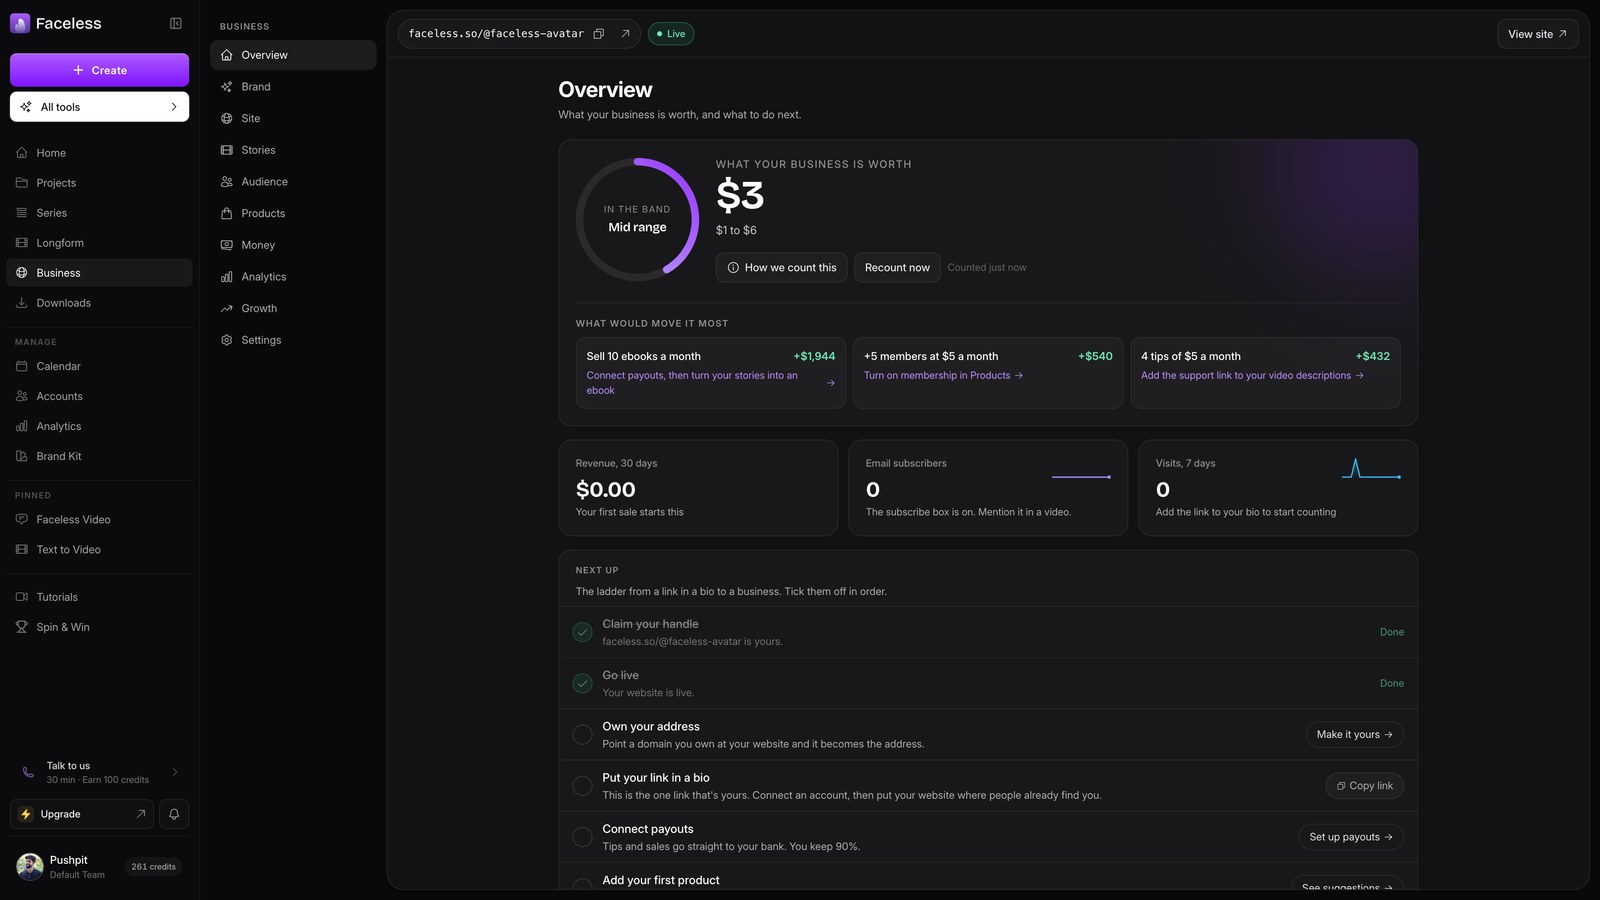The width and height of the screenshot is (1600, 900).
Task: Expand the All tools menu
Action: tap(99, 107)
